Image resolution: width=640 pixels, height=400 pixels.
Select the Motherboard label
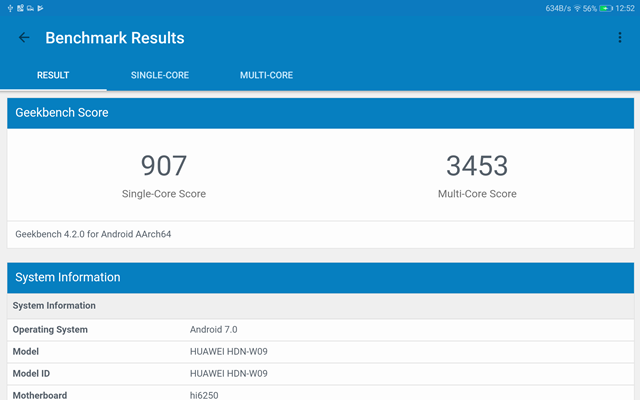40,395
